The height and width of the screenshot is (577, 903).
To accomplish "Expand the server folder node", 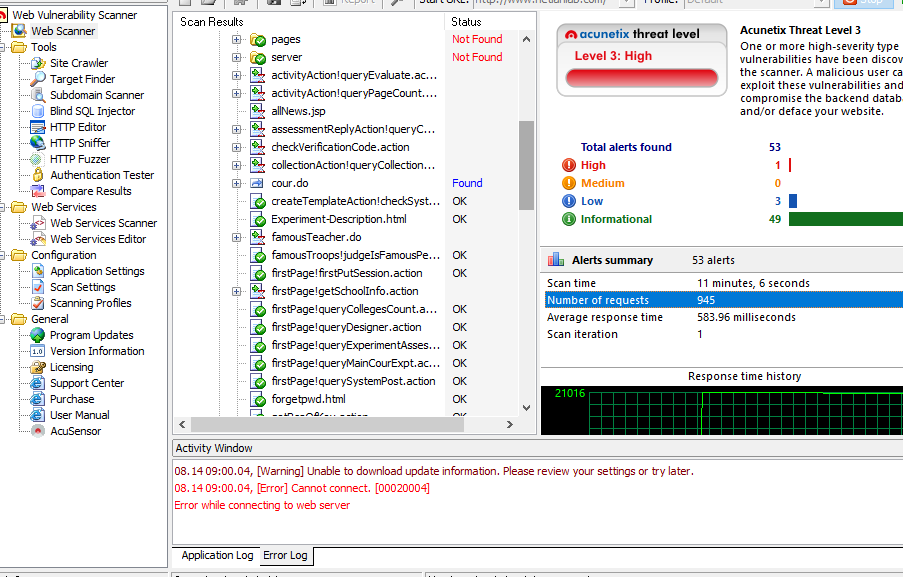I will (236, 58).
